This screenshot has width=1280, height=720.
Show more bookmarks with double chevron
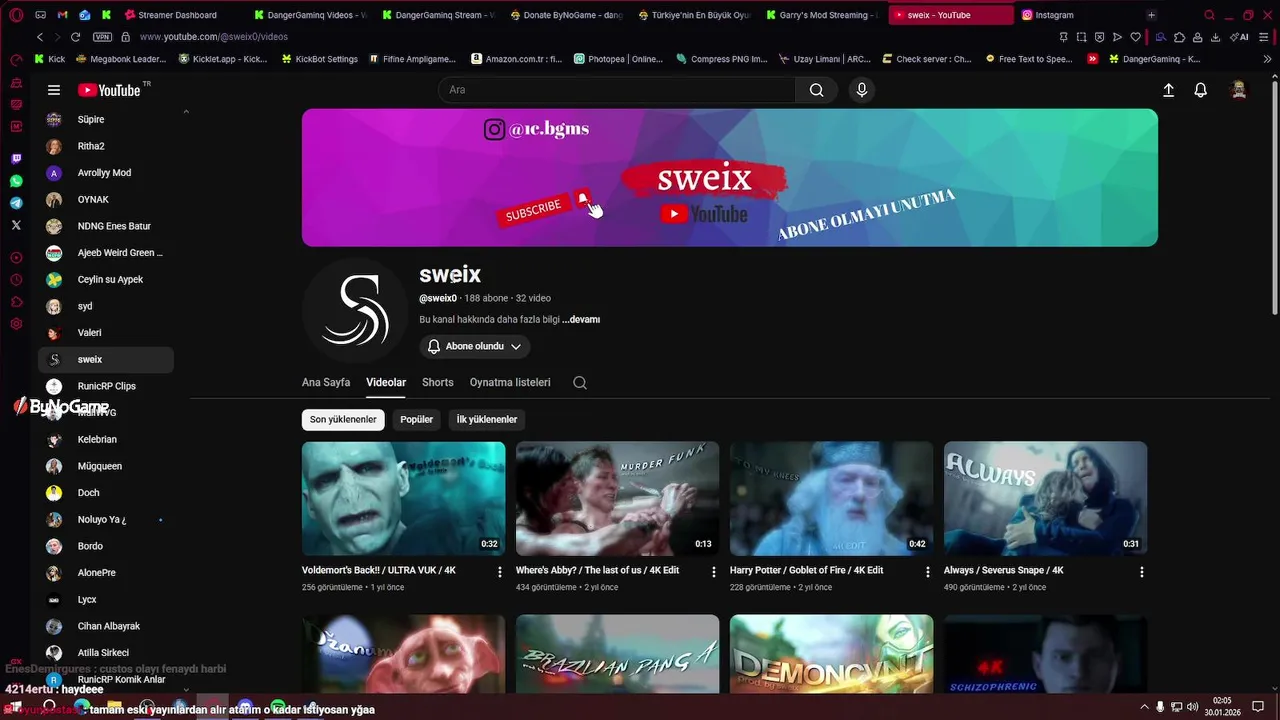1268,59
